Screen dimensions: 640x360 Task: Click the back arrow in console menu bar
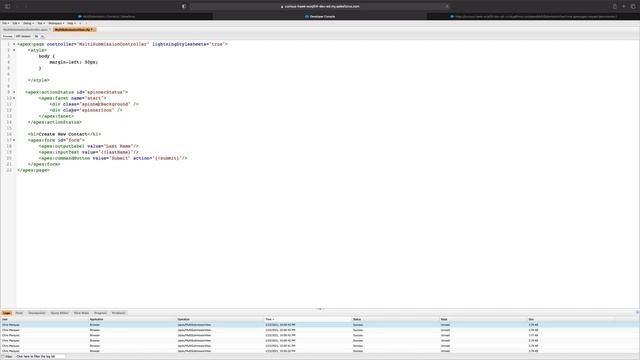tap(80, 23)
